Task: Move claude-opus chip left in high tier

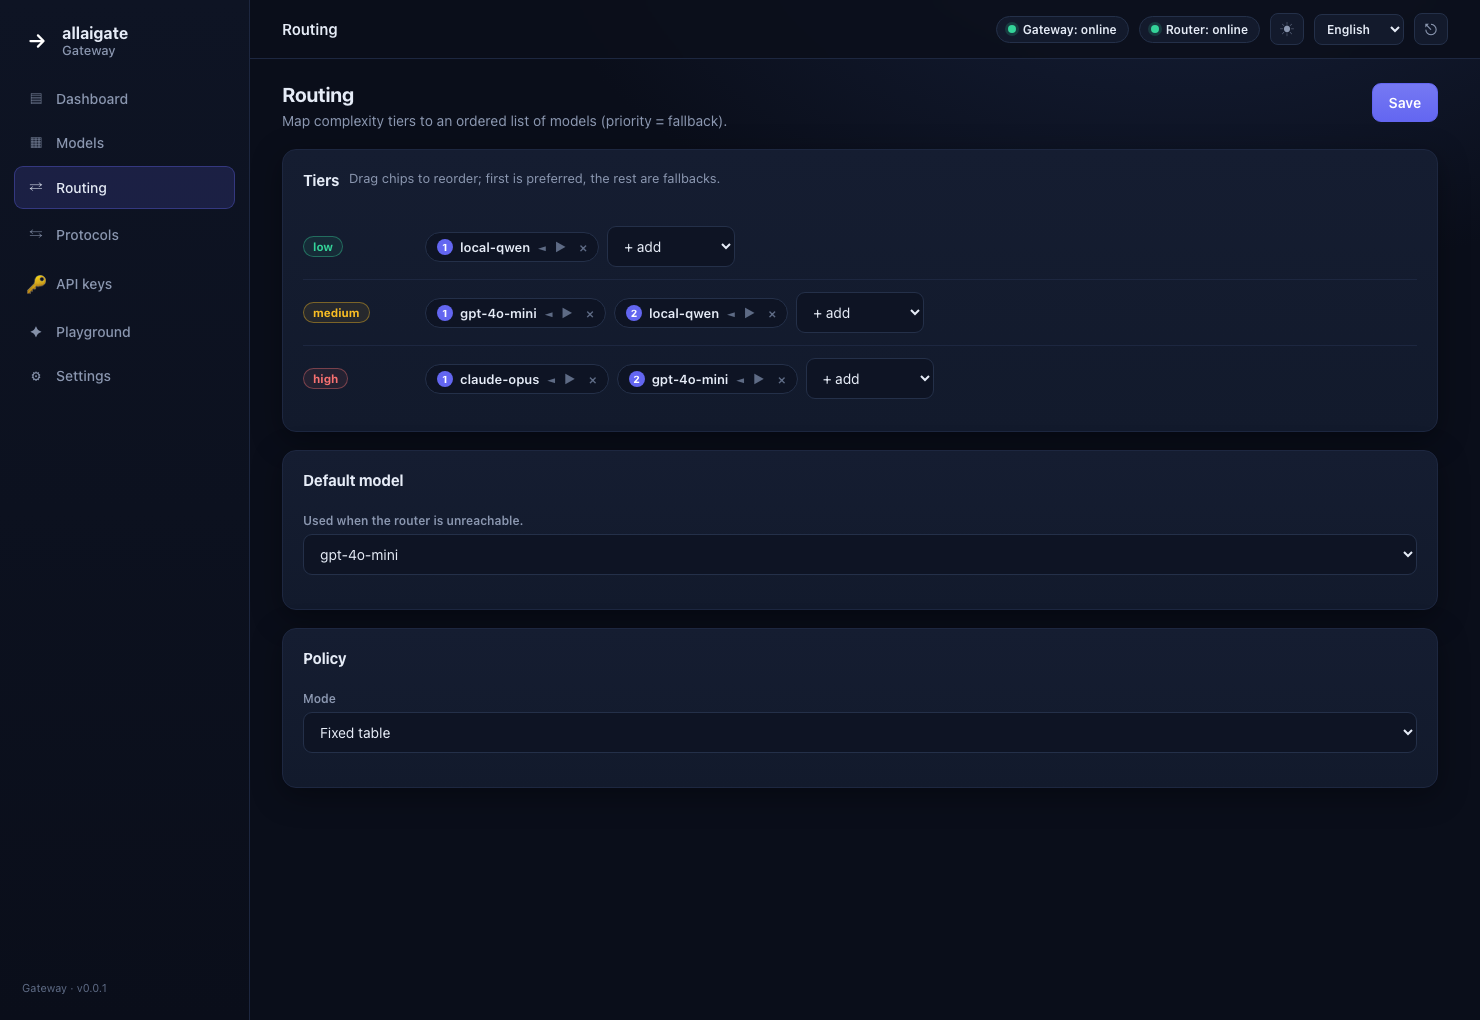Action: [x=551, y=379]
